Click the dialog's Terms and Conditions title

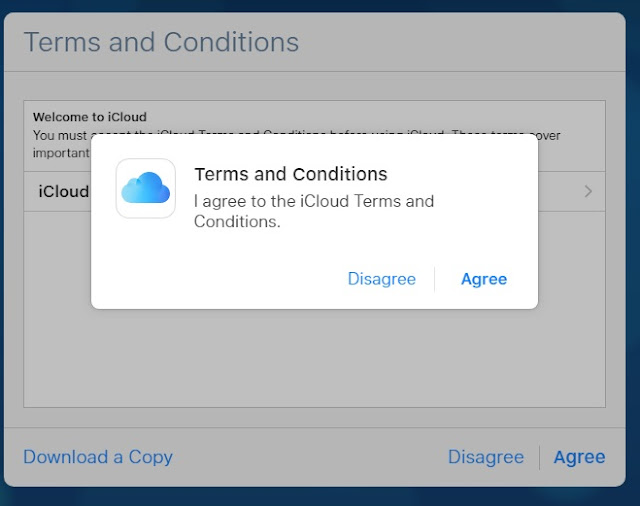(x=291, y=174)
